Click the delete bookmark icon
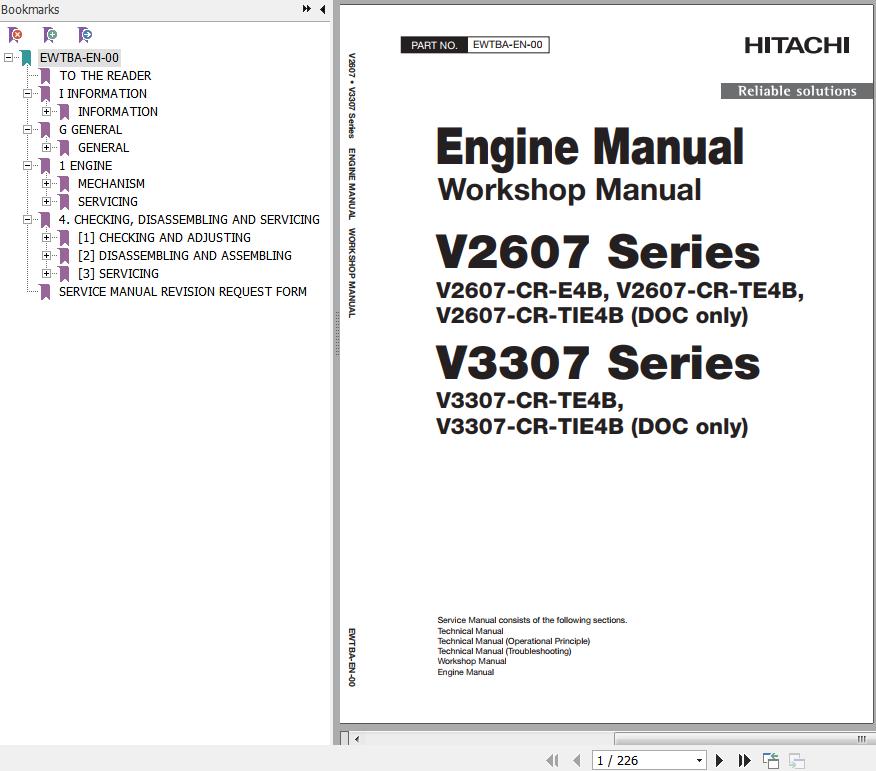This screenshot has width=876, height=771. click(x=15, y=35)
